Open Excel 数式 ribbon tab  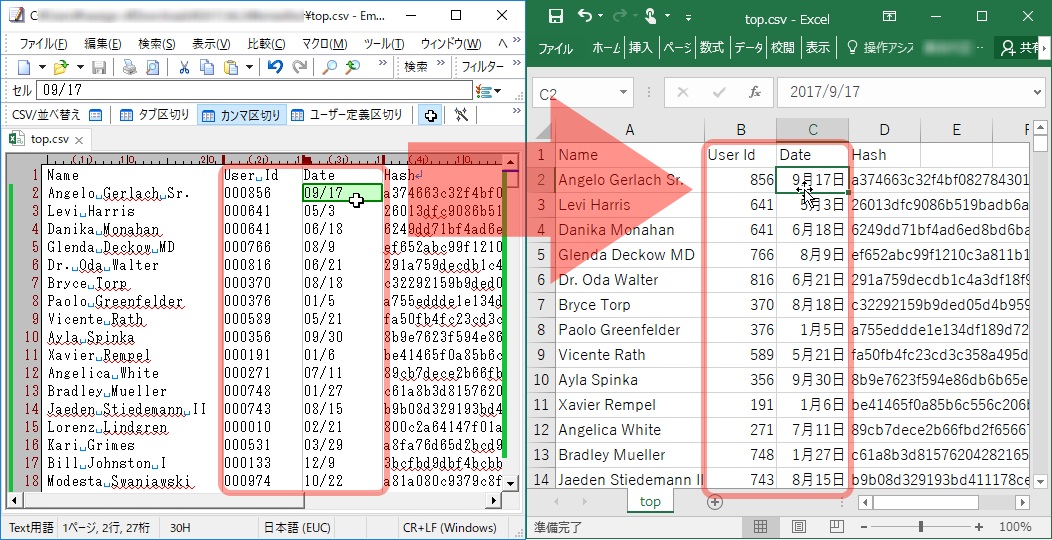[x=712, y=48]
